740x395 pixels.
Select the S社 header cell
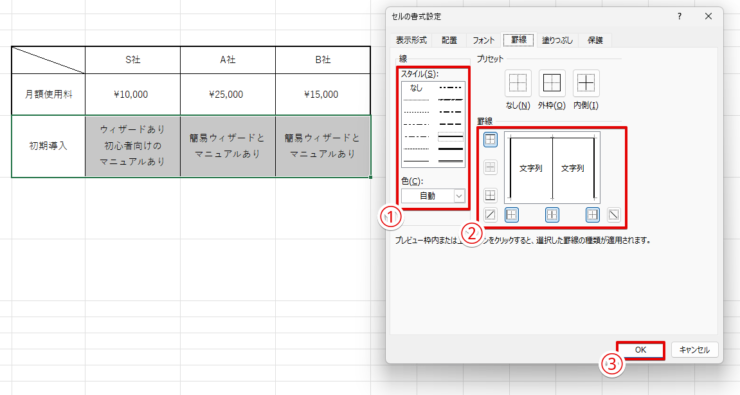click(x=133, y=60)
